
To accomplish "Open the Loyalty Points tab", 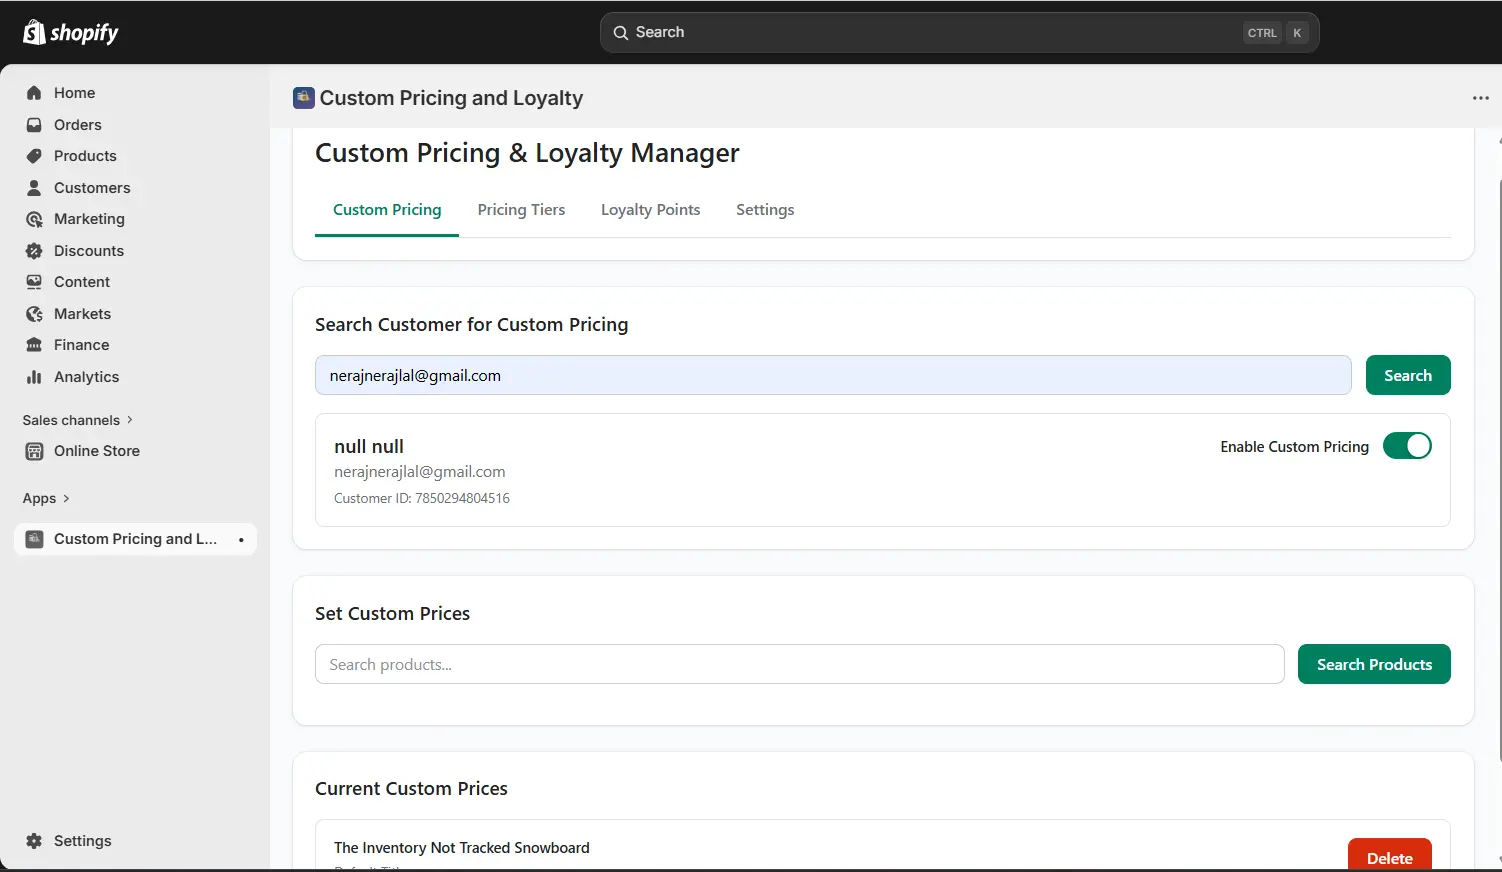I will coord(650,209).
